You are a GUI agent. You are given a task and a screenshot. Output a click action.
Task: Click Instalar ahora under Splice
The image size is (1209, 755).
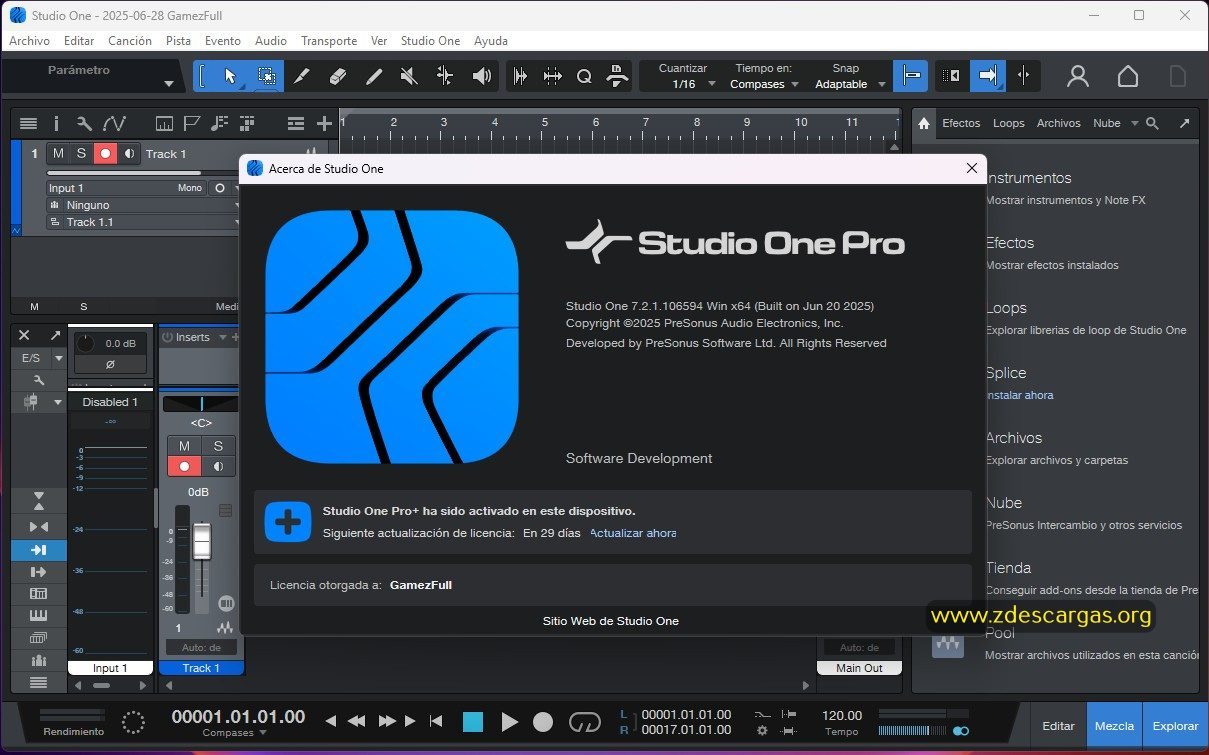[x=1019, y=395]
